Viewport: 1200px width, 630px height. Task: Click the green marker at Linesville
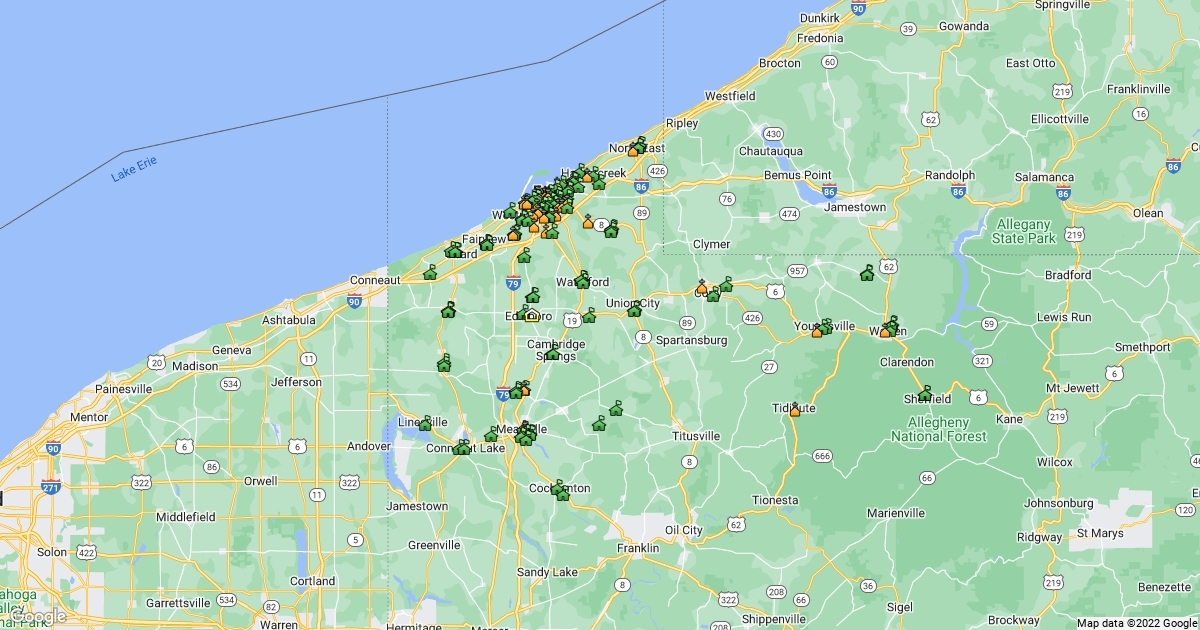[425, 424]
